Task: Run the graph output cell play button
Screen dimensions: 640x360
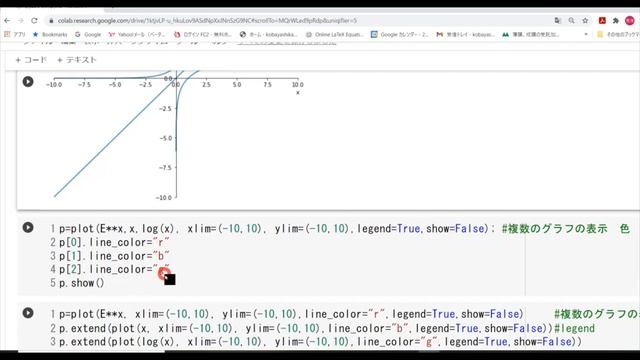Action: [x=28, y=82]
